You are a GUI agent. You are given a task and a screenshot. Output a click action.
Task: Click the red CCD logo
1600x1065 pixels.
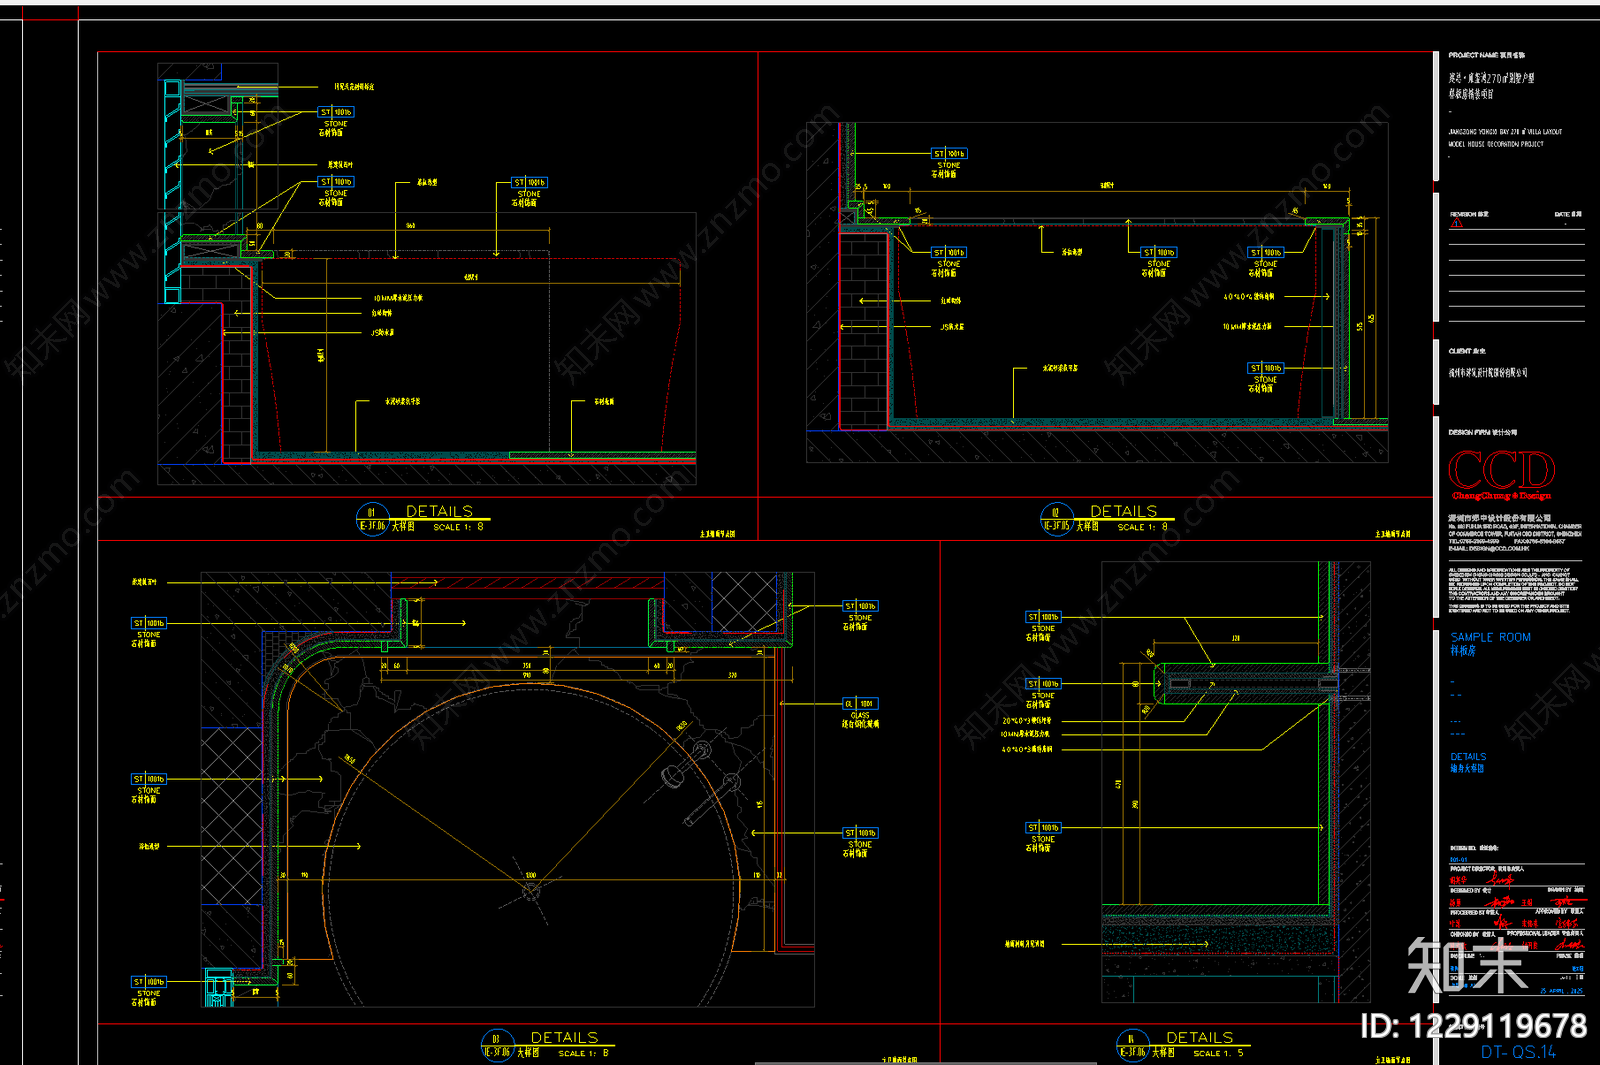[1501, 470]
